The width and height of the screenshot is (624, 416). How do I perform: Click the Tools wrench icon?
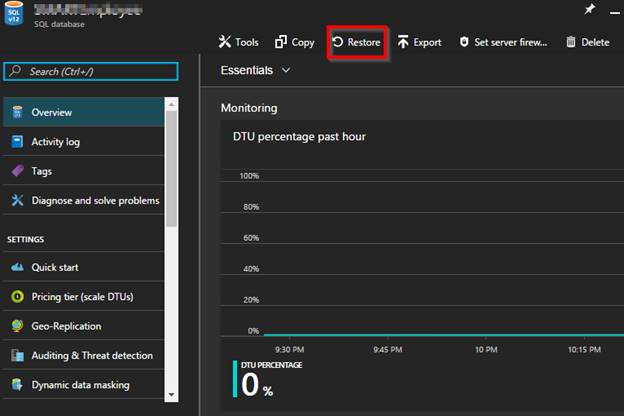226,43
